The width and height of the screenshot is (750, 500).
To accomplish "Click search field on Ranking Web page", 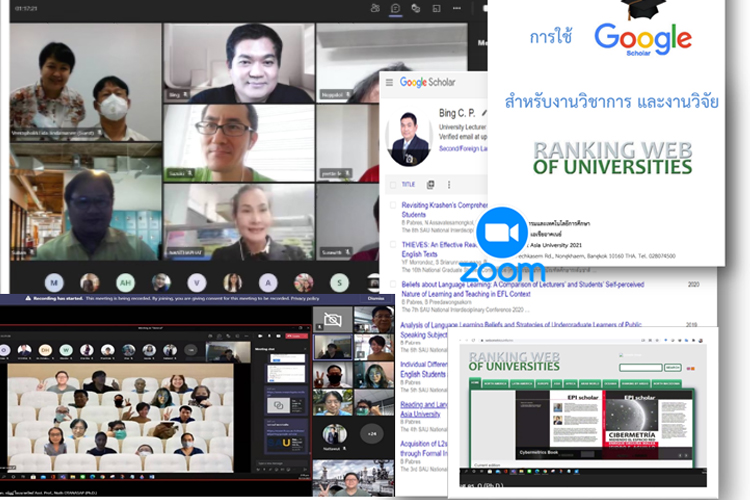I will [x=640, y=367].
